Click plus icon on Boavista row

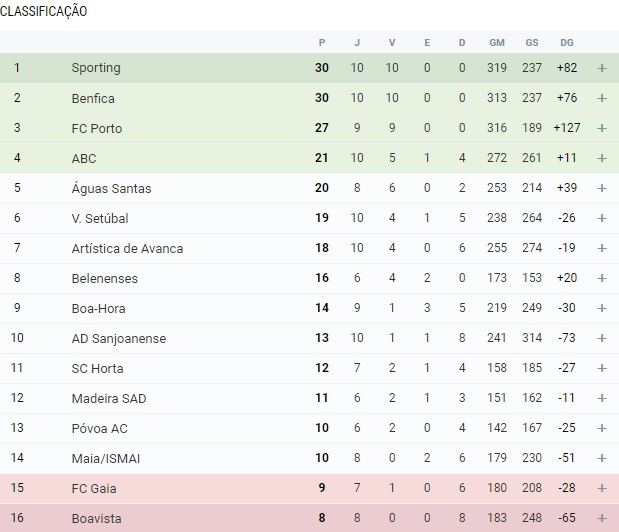(x=602, y=518)
